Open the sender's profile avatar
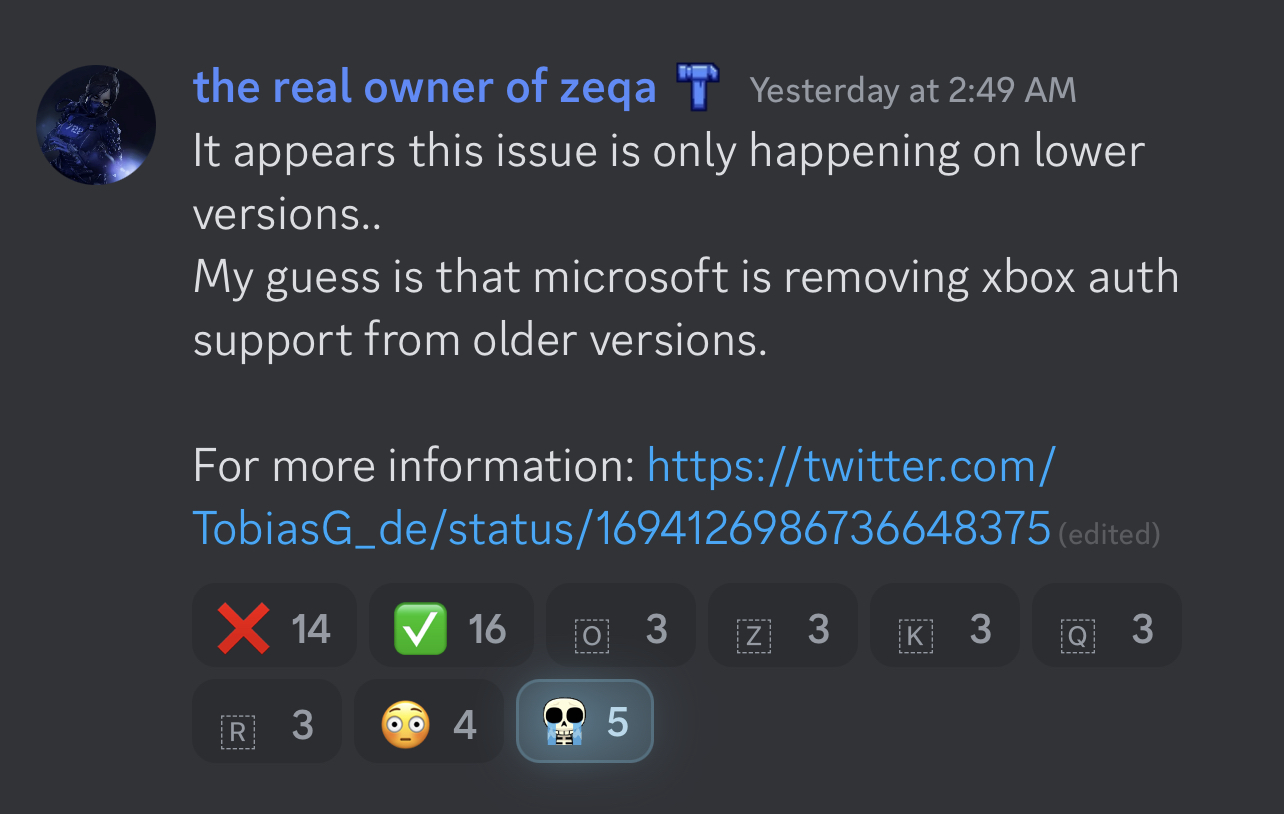Screen dimensions: 1284x814 [x=96, y=125]
